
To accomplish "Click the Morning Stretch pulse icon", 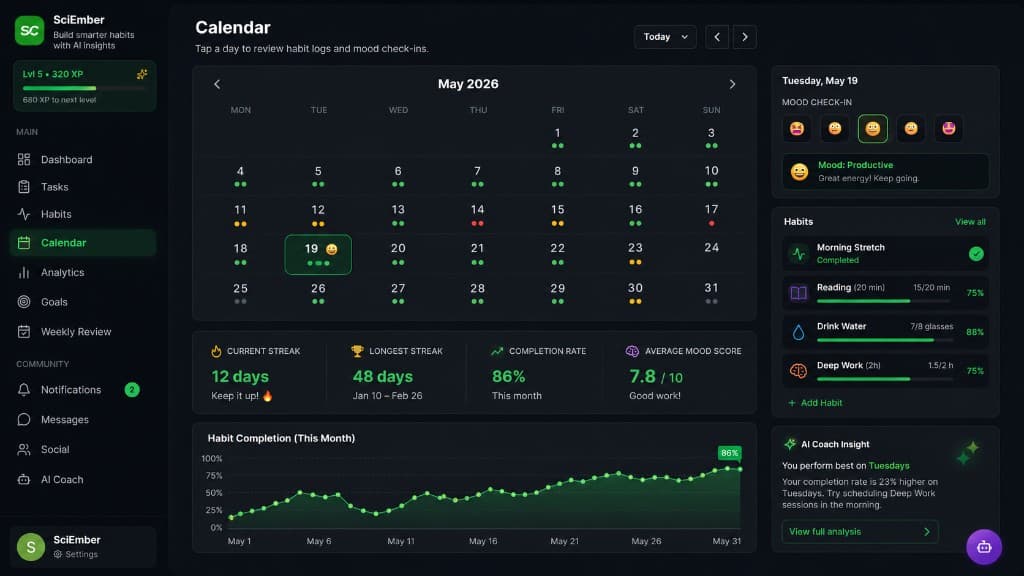I will pyautogui.click(x=798, y=253).
